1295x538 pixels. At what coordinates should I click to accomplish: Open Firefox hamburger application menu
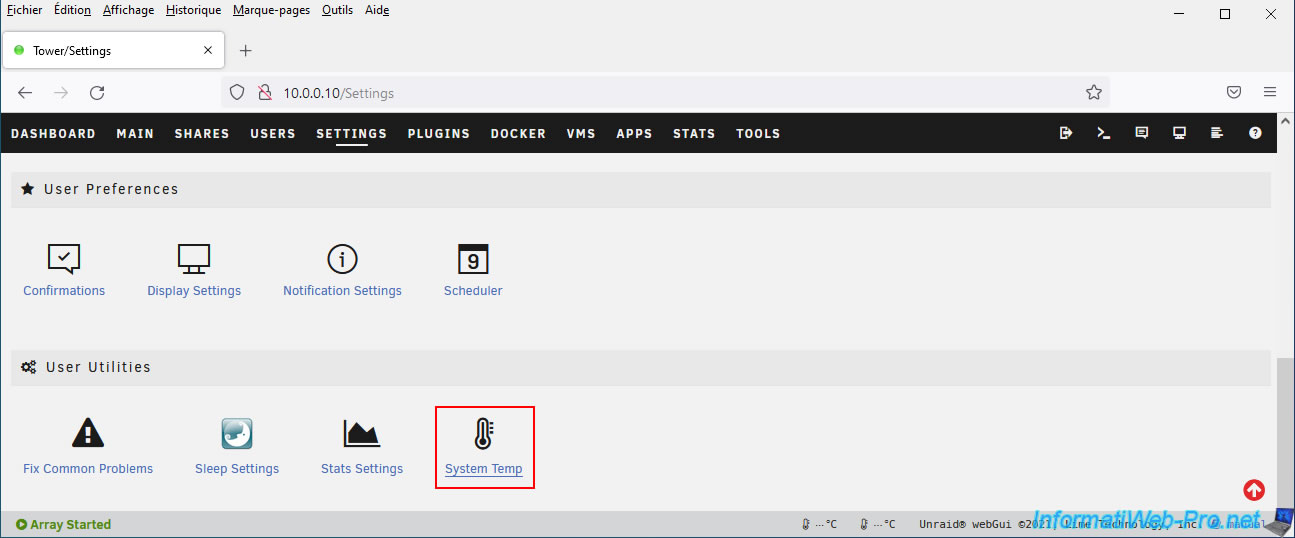coord(1270,92)
